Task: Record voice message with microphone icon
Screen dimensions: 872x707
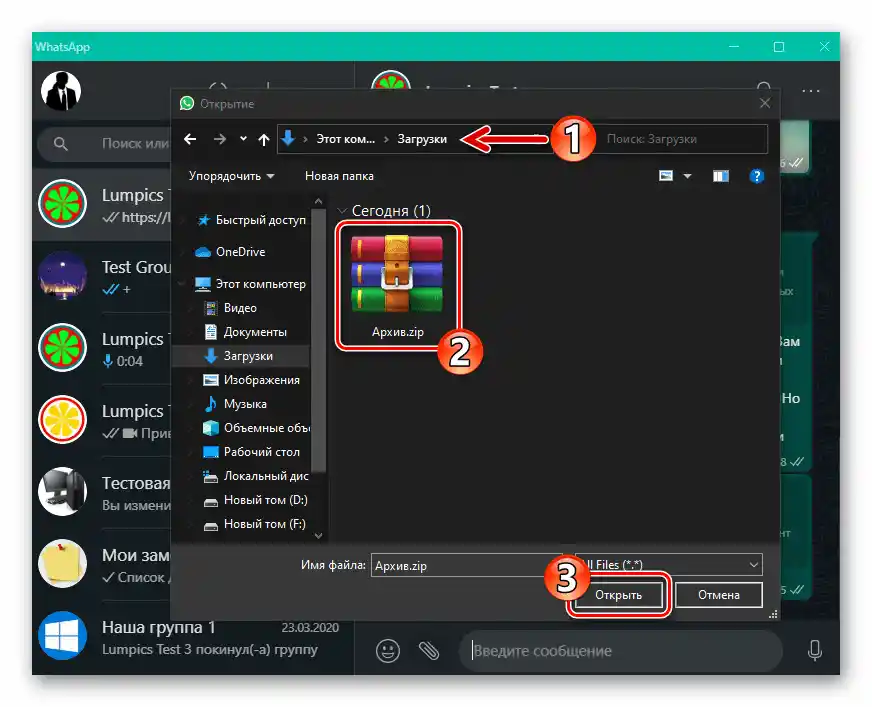Action: point(815,650)
